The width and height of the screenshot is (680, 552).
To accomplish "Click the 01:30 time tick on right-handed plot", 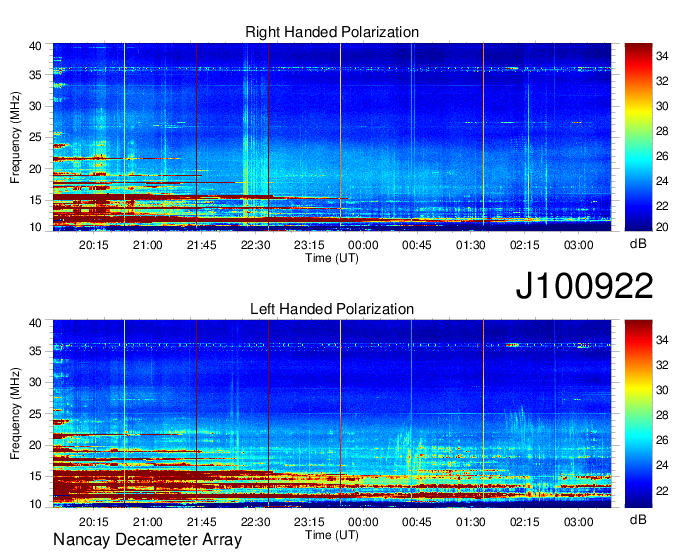I will pyautogui.click(x=471, y=245).
